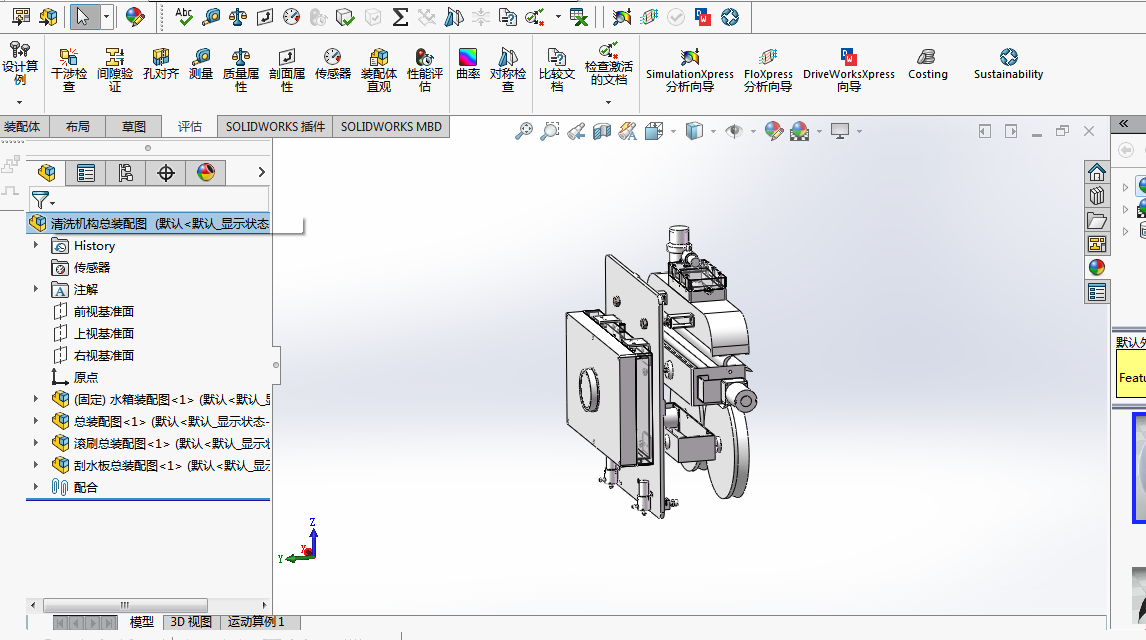Switch to the 装配体 ribbon tab
This screenshot has width=1146, height=640.
click(x=22, y=127)
